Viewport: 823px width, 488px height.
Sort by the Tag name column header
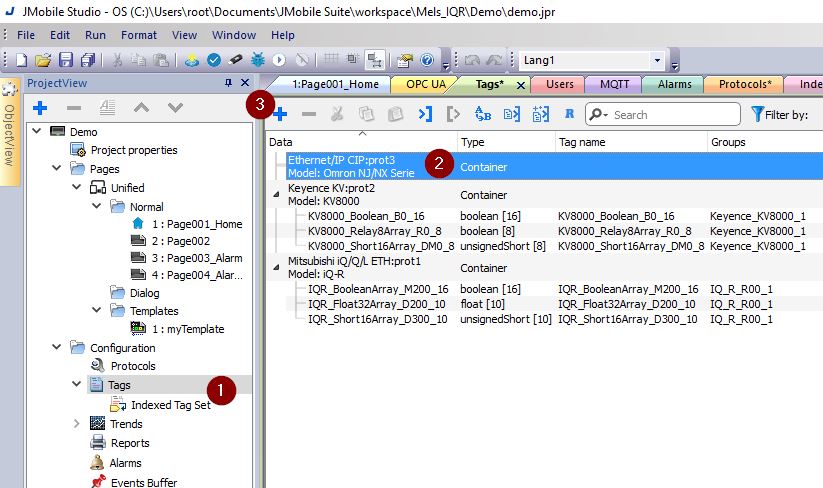[631, 142]
